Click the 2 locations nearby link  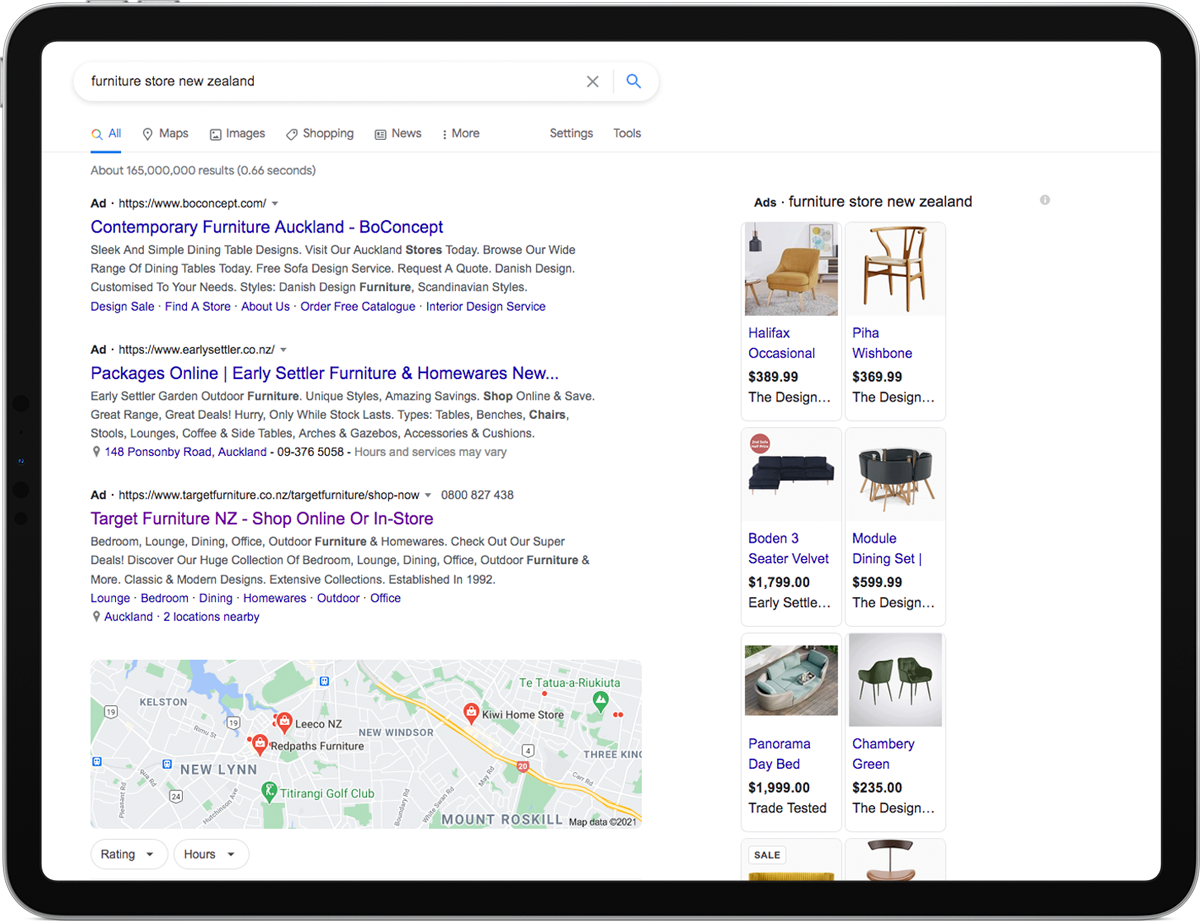click(211, 617)
